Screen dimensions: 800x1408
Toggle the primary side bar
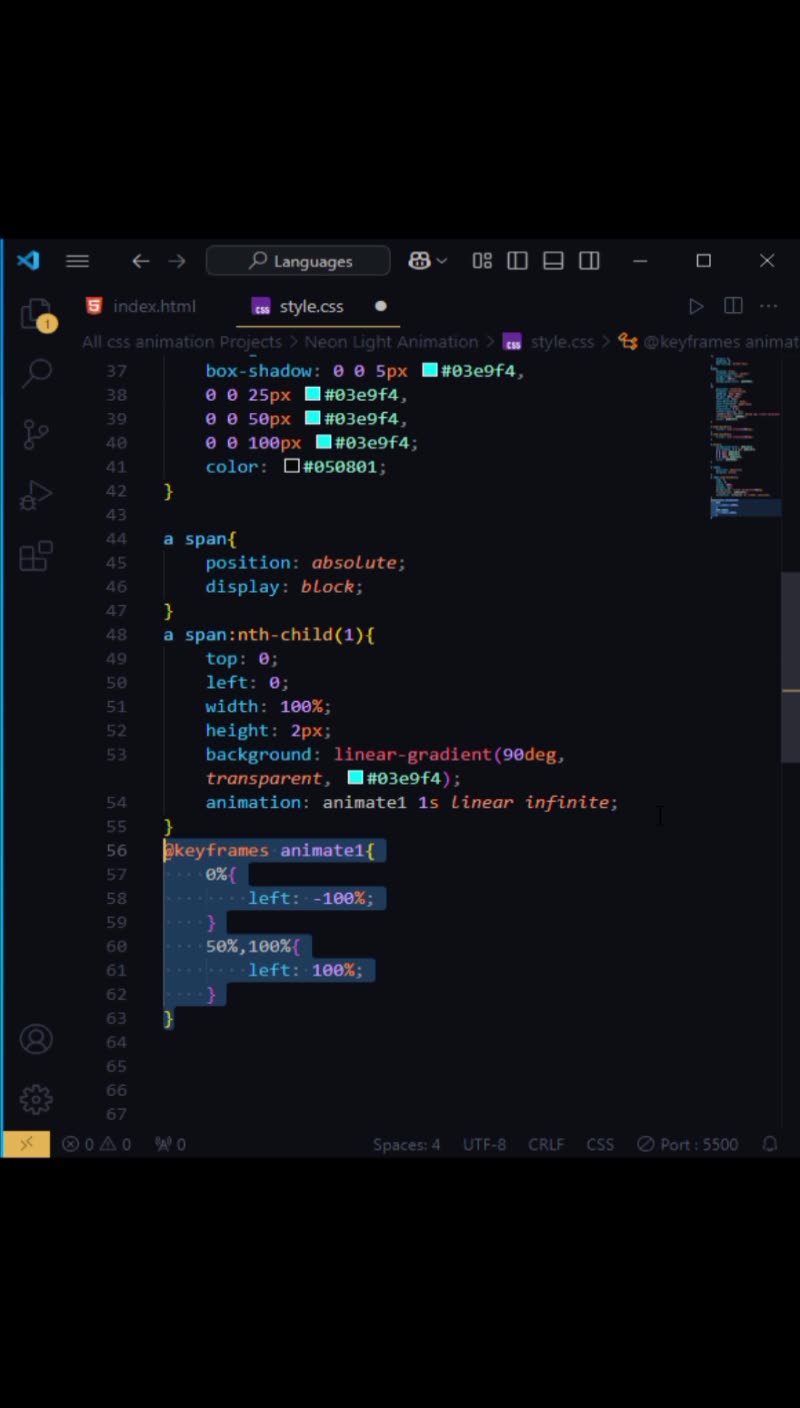[x=517, y=261]
